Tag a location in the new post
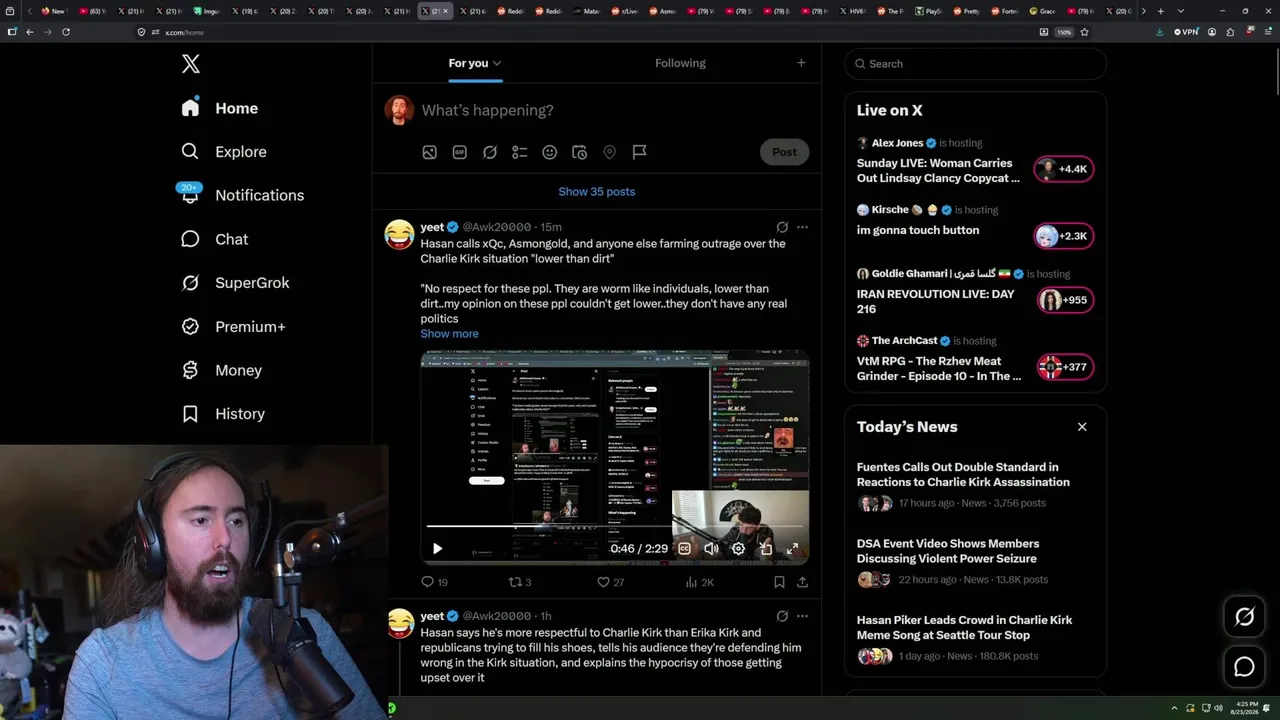 pyautogui.click(x=610, y=152)
